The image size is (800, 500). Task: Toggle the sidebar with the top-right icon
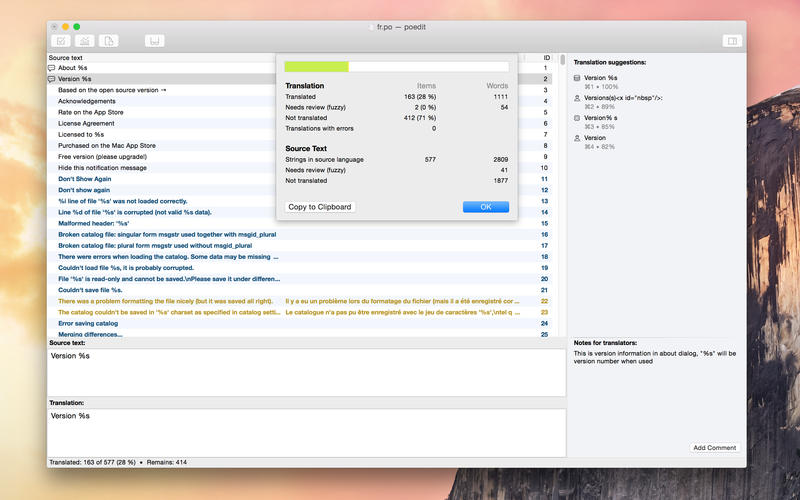732,41
